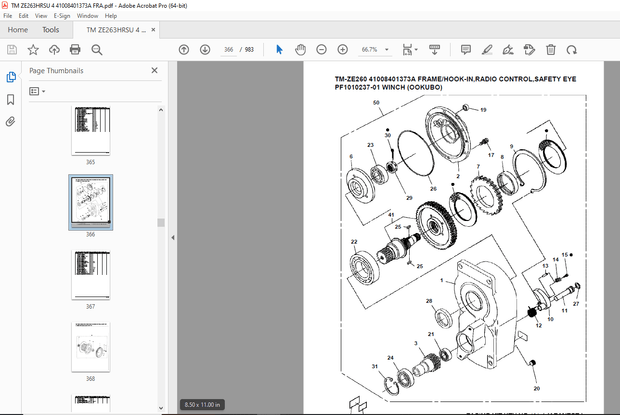Open Page Thumbnails sidebar icon
This screenshot has width=620, height=415.
pyautogui.click(x=11, y=77)
